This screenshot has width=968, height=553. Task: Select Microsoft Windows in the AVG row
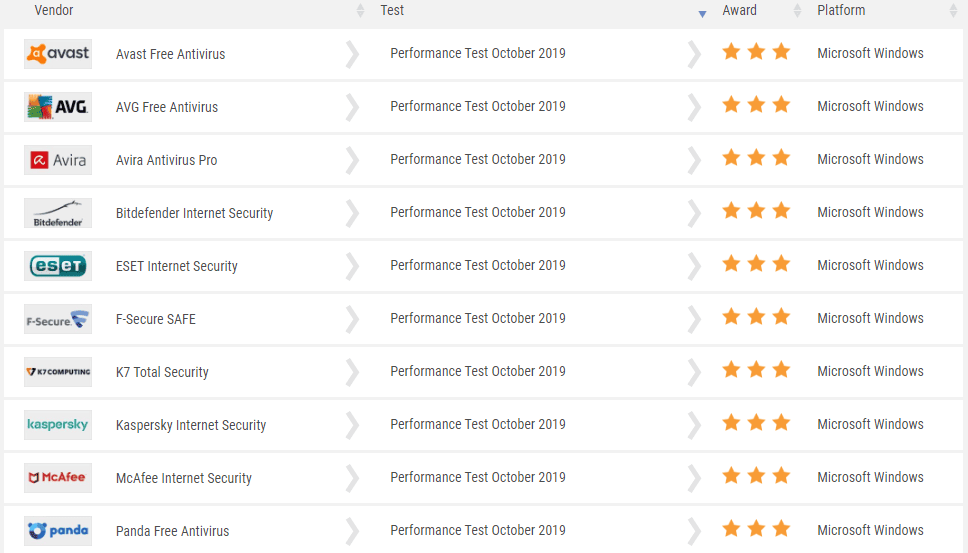point(870,107)
